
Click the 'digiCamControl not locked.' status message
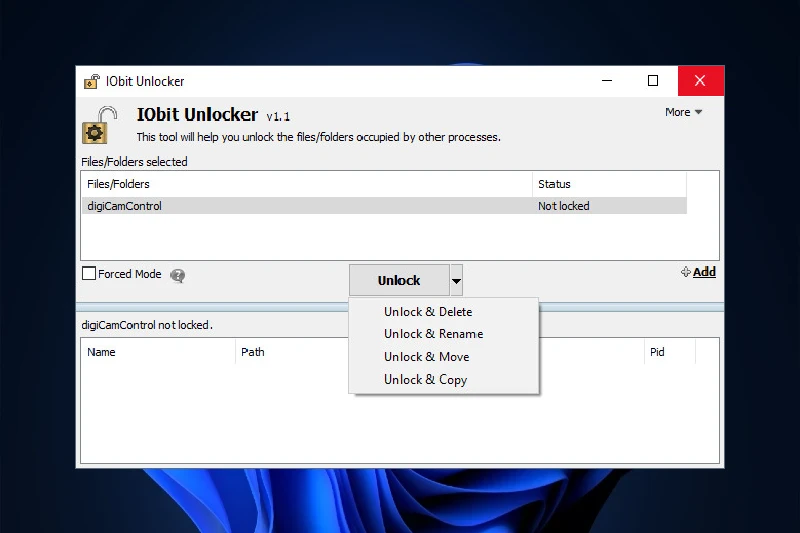click(x=147, y=325)
